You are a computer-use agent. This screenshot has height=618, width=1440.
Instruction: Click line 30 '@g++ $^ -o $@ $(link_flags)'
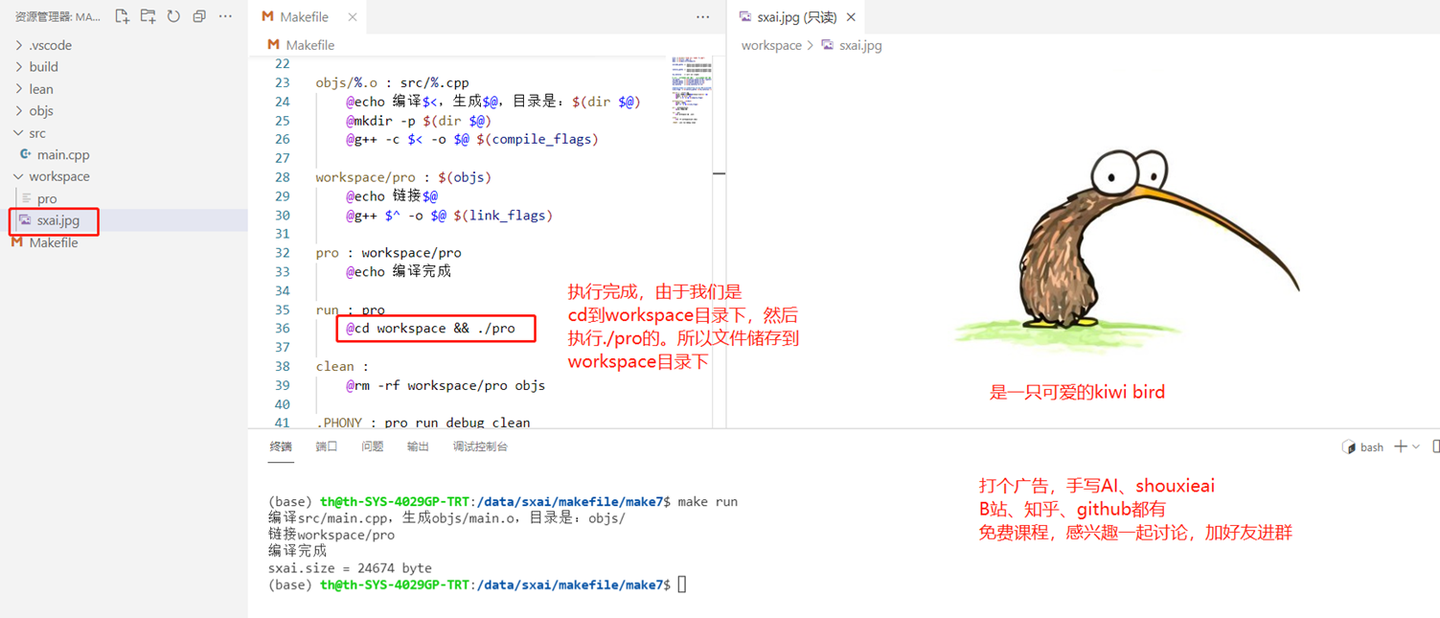[x=449, y=215]
